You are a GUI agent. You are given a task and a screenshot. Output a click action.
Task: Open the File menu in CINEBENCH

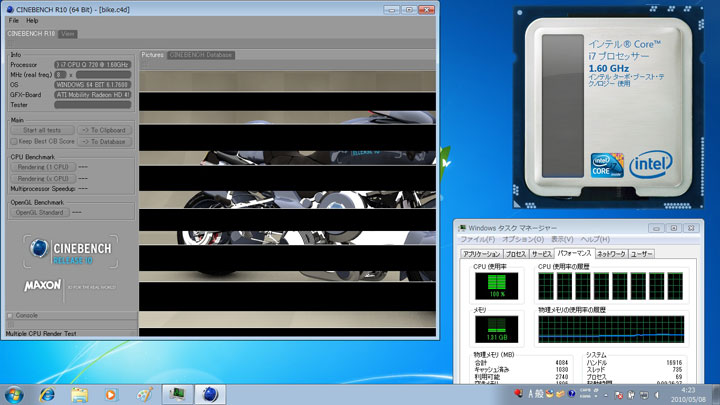pyautogui.click(x=14, y=21)
